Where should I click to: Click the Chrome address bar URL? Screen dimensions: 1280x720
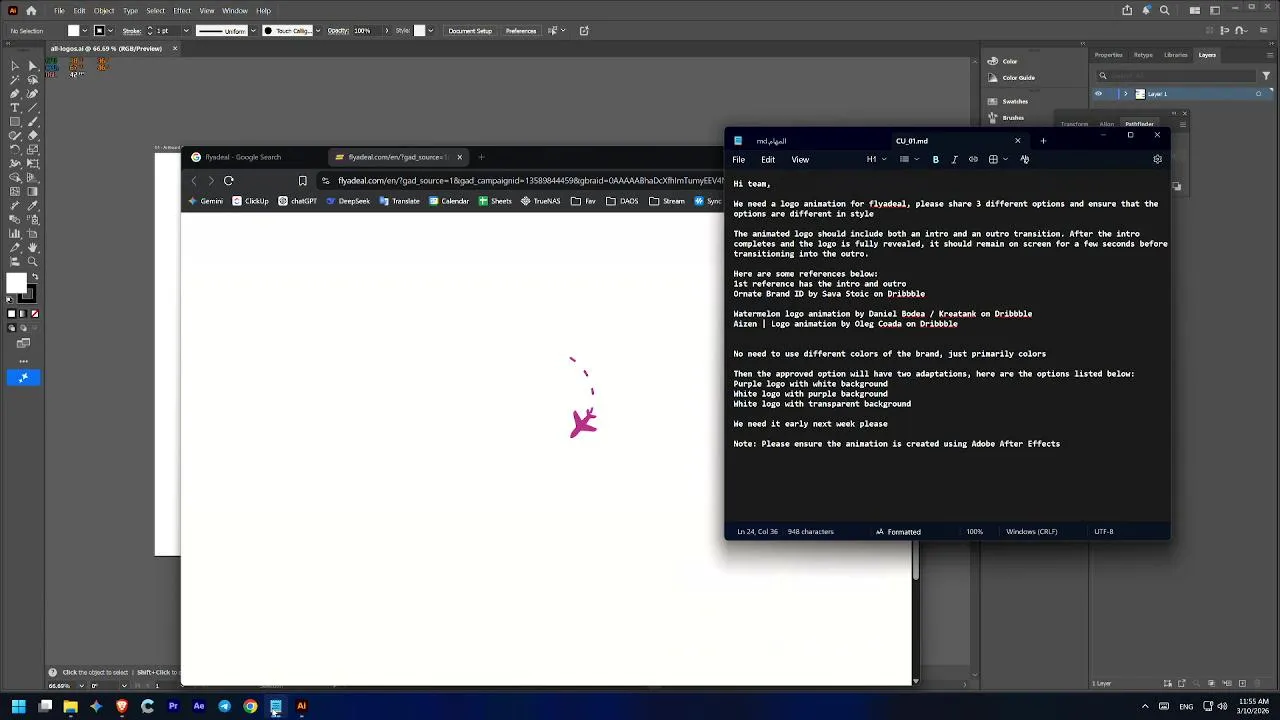(530, 181)
